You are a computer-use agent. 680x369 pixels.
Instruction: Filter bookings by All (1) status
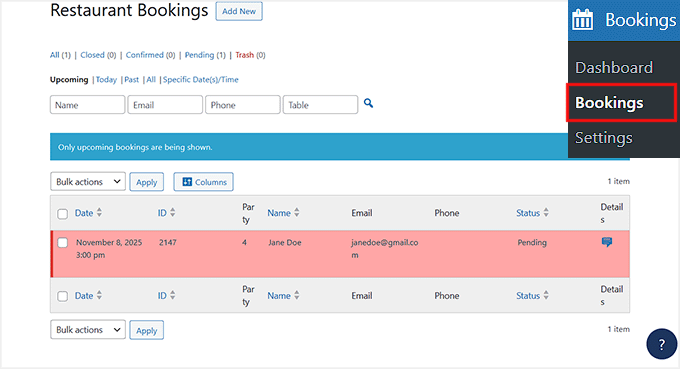[x=60, y=55]
